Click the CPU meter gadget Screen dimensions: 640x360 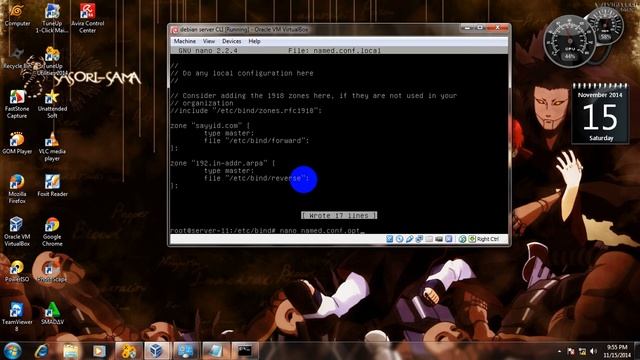point(570,41)
